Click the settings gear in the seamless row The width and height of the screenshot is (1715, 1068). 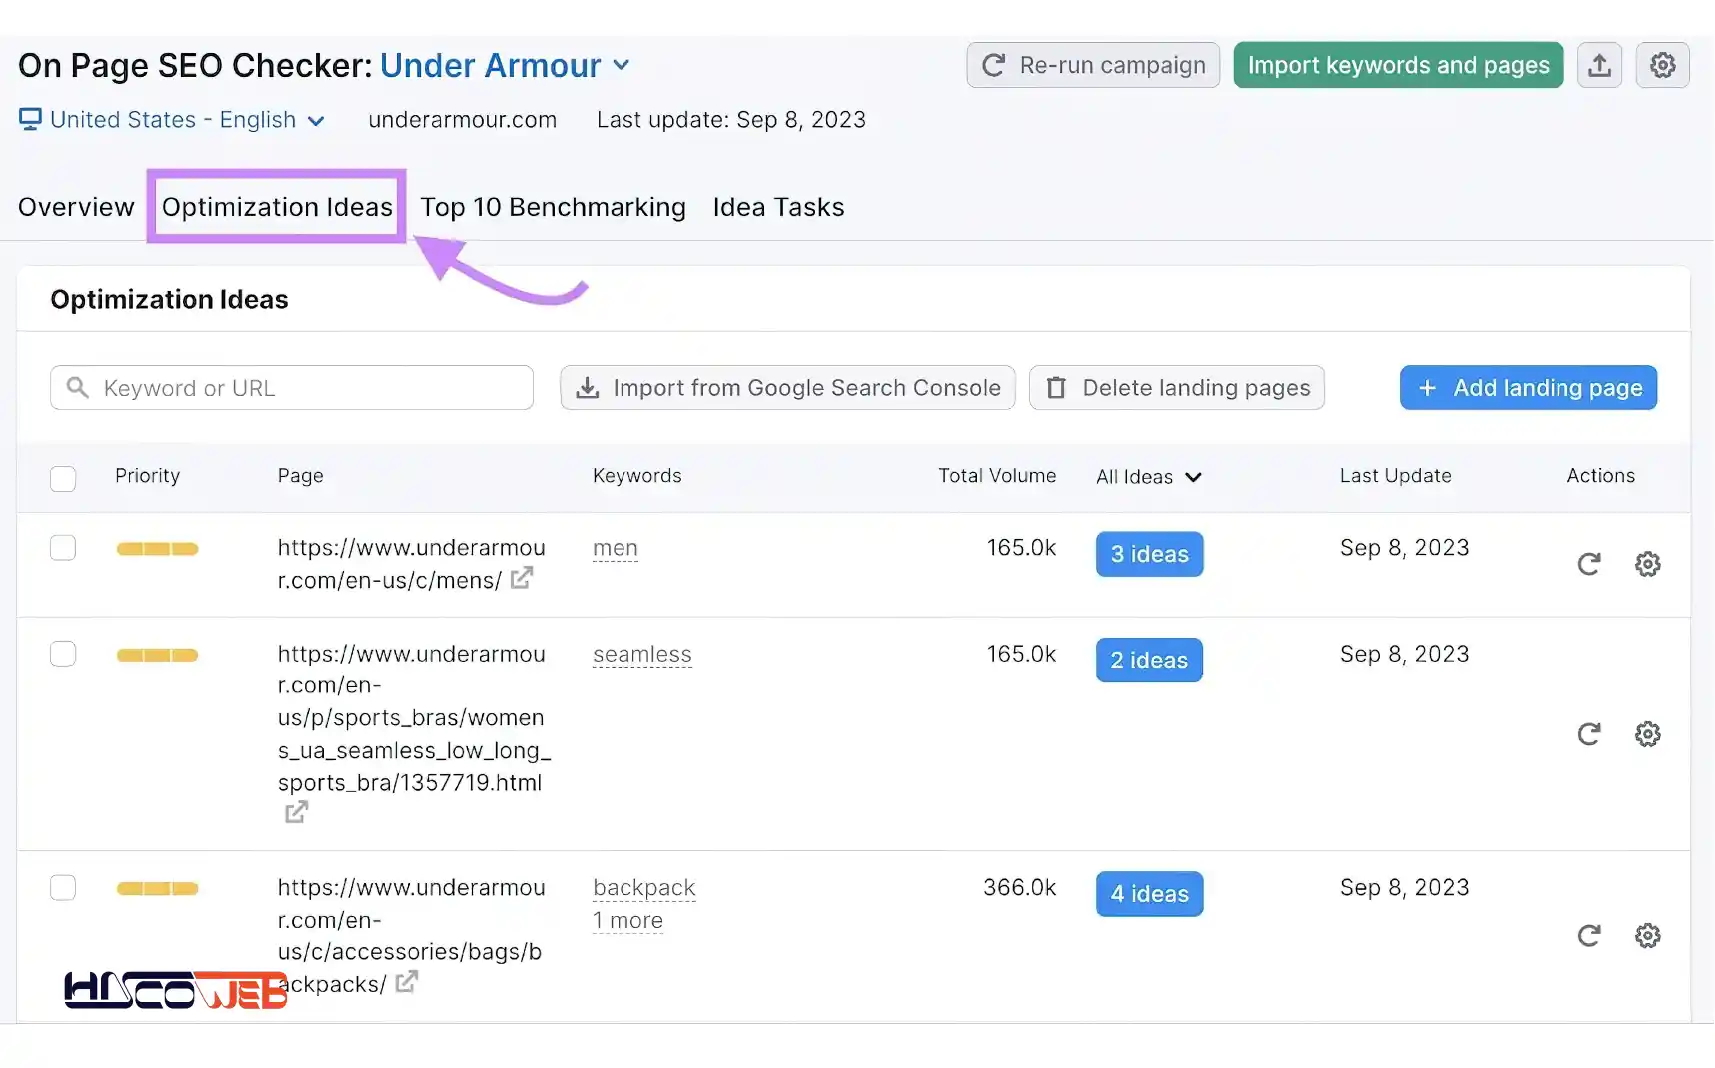tap(1647, 734)
